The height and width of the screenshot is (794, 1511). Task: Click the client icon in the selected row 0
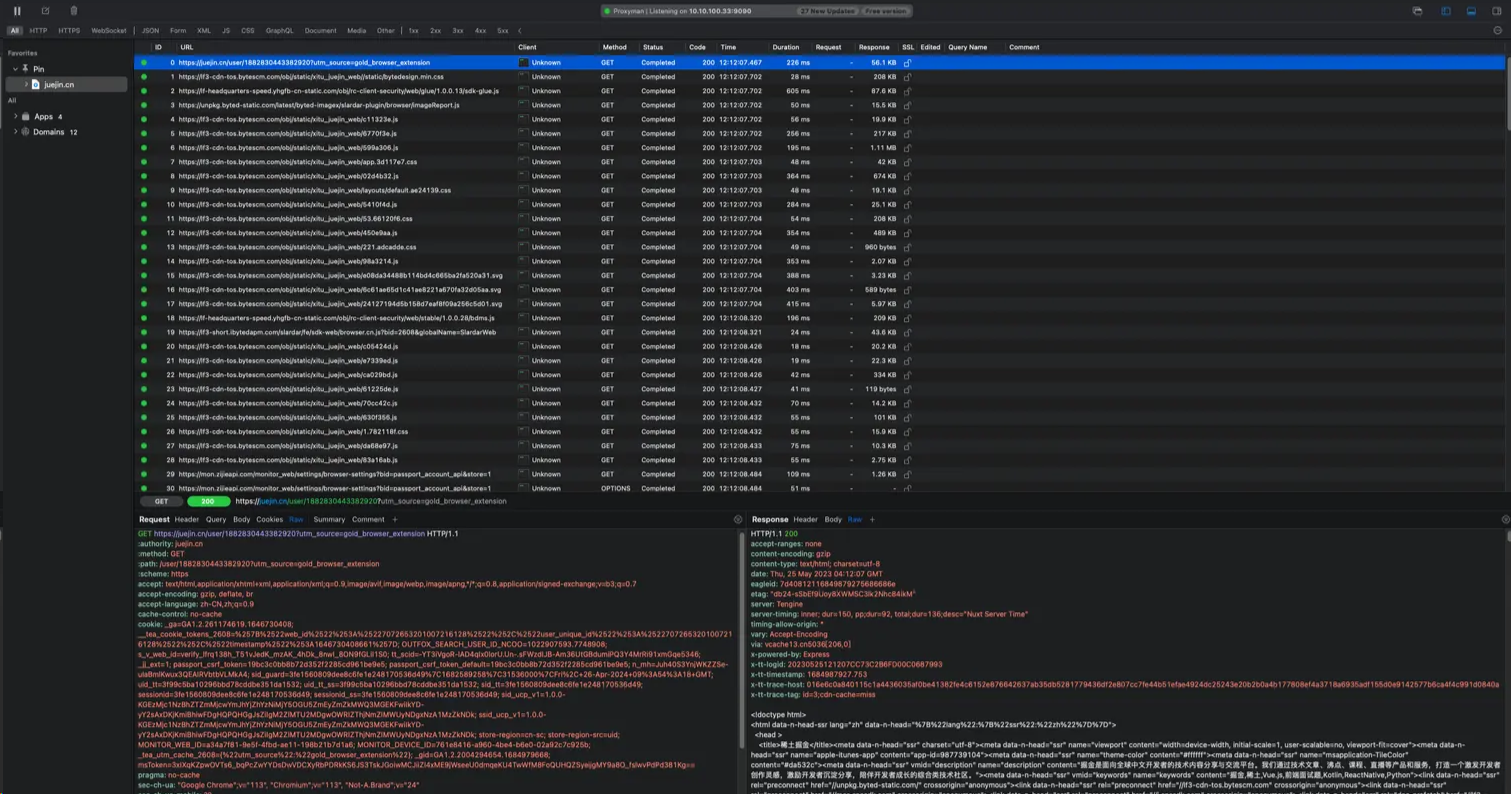tap(523, 63)
